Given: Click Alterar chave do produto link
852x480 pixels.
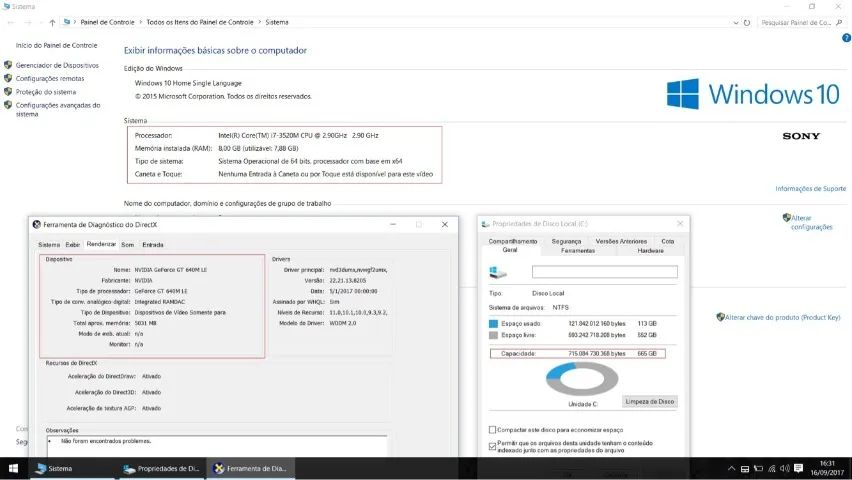Looking at the screenshot, I should [782, 317].
